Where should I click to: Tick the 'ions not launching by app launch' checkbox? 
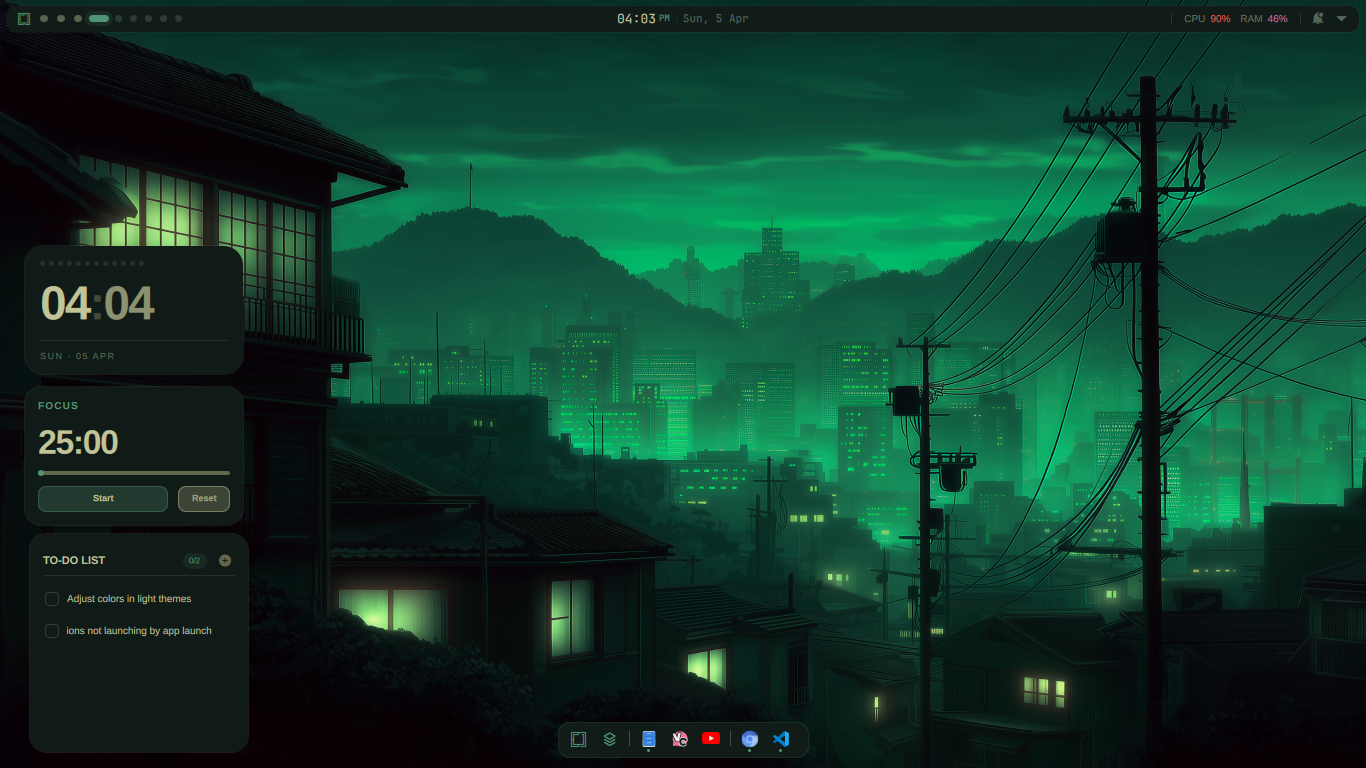[x=52, y=631]
